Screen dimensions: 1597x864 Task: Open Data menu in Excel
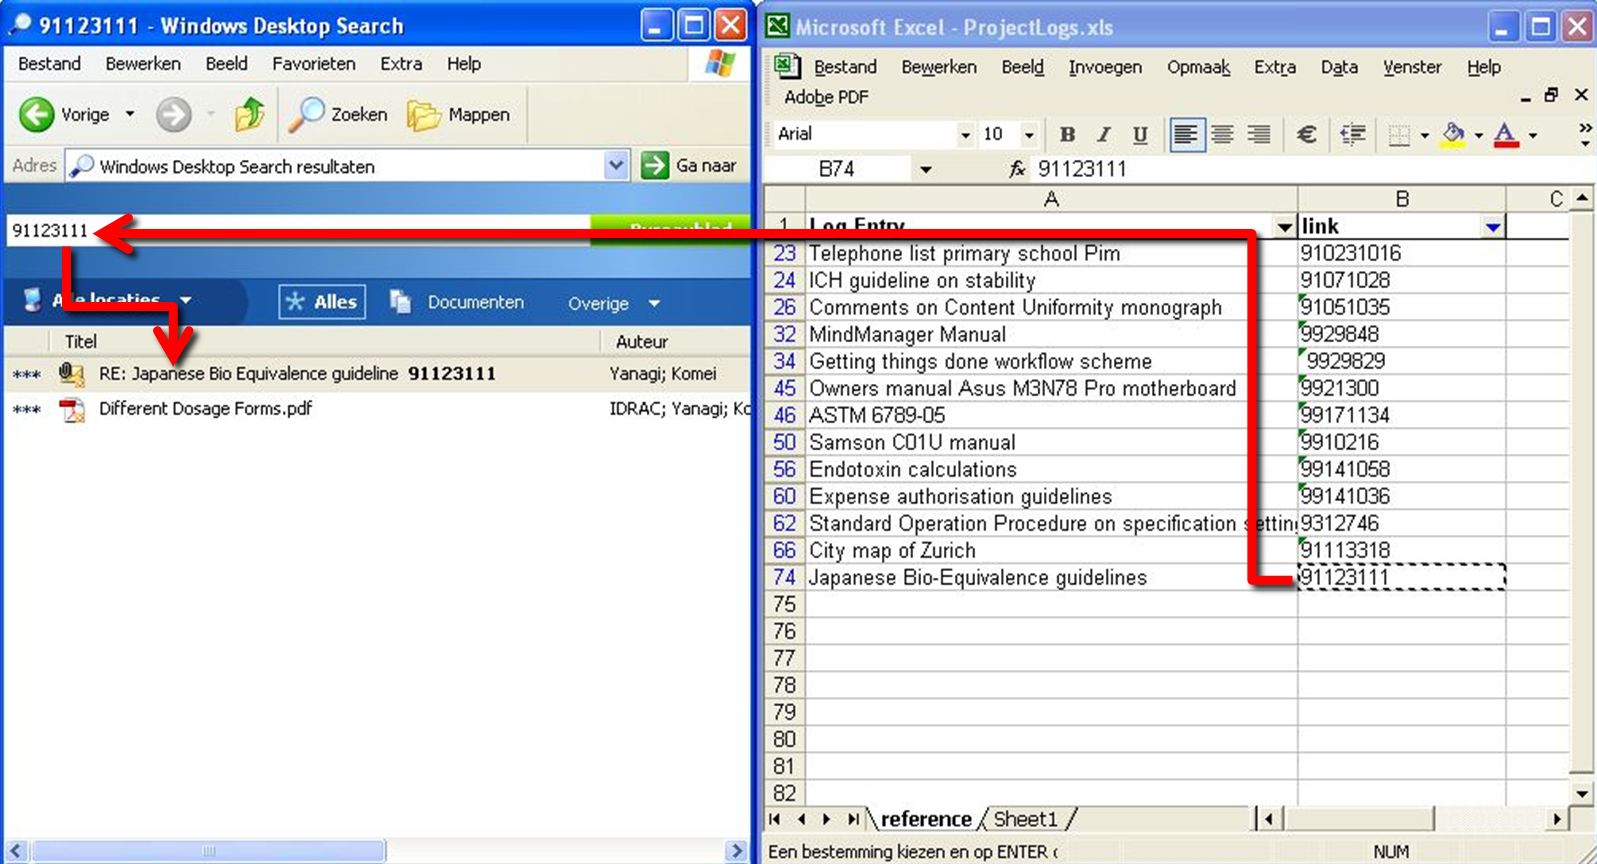pos(1339,67)
